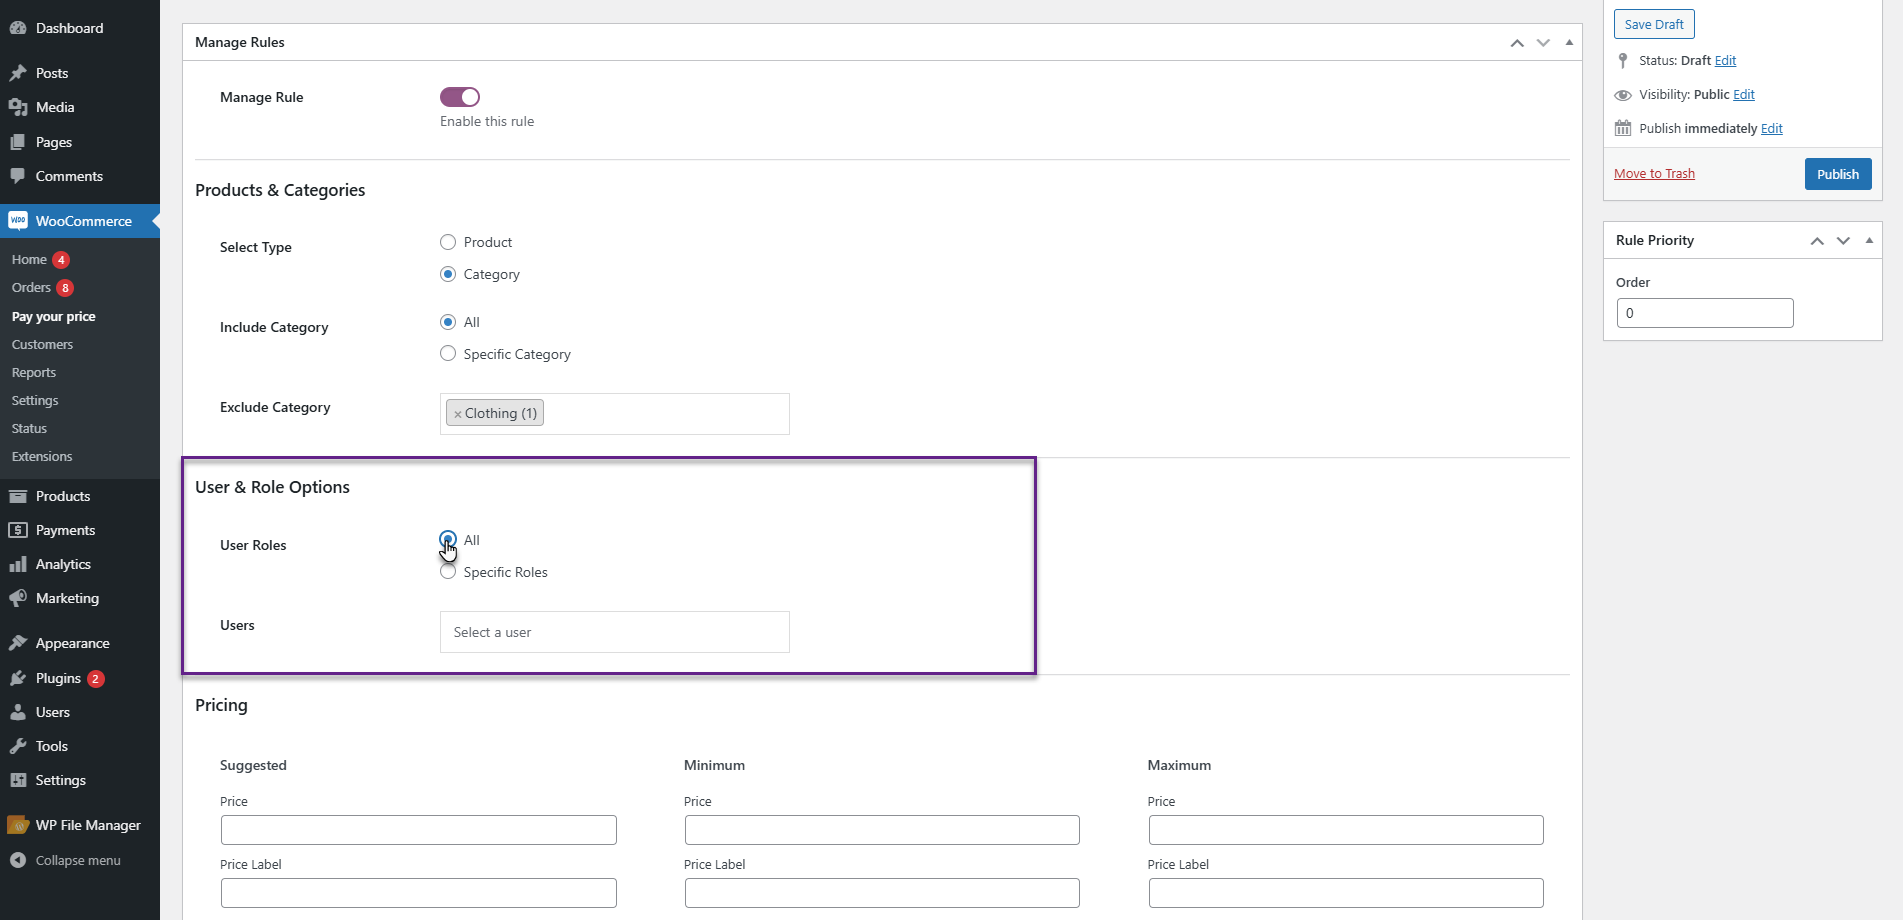Screen dimensions: 1903x920
Task: Move Rule Priority panel down
Action: (x=1843, y=241)
